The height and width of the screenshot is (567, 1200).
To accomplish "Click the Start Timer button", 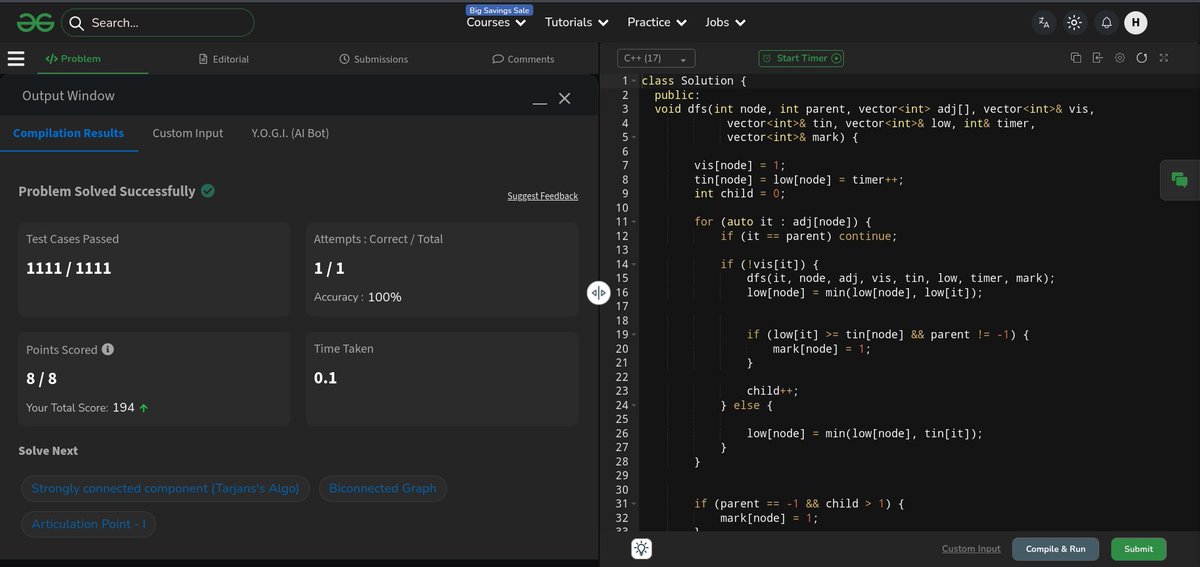I will click(x=801, y=58).
